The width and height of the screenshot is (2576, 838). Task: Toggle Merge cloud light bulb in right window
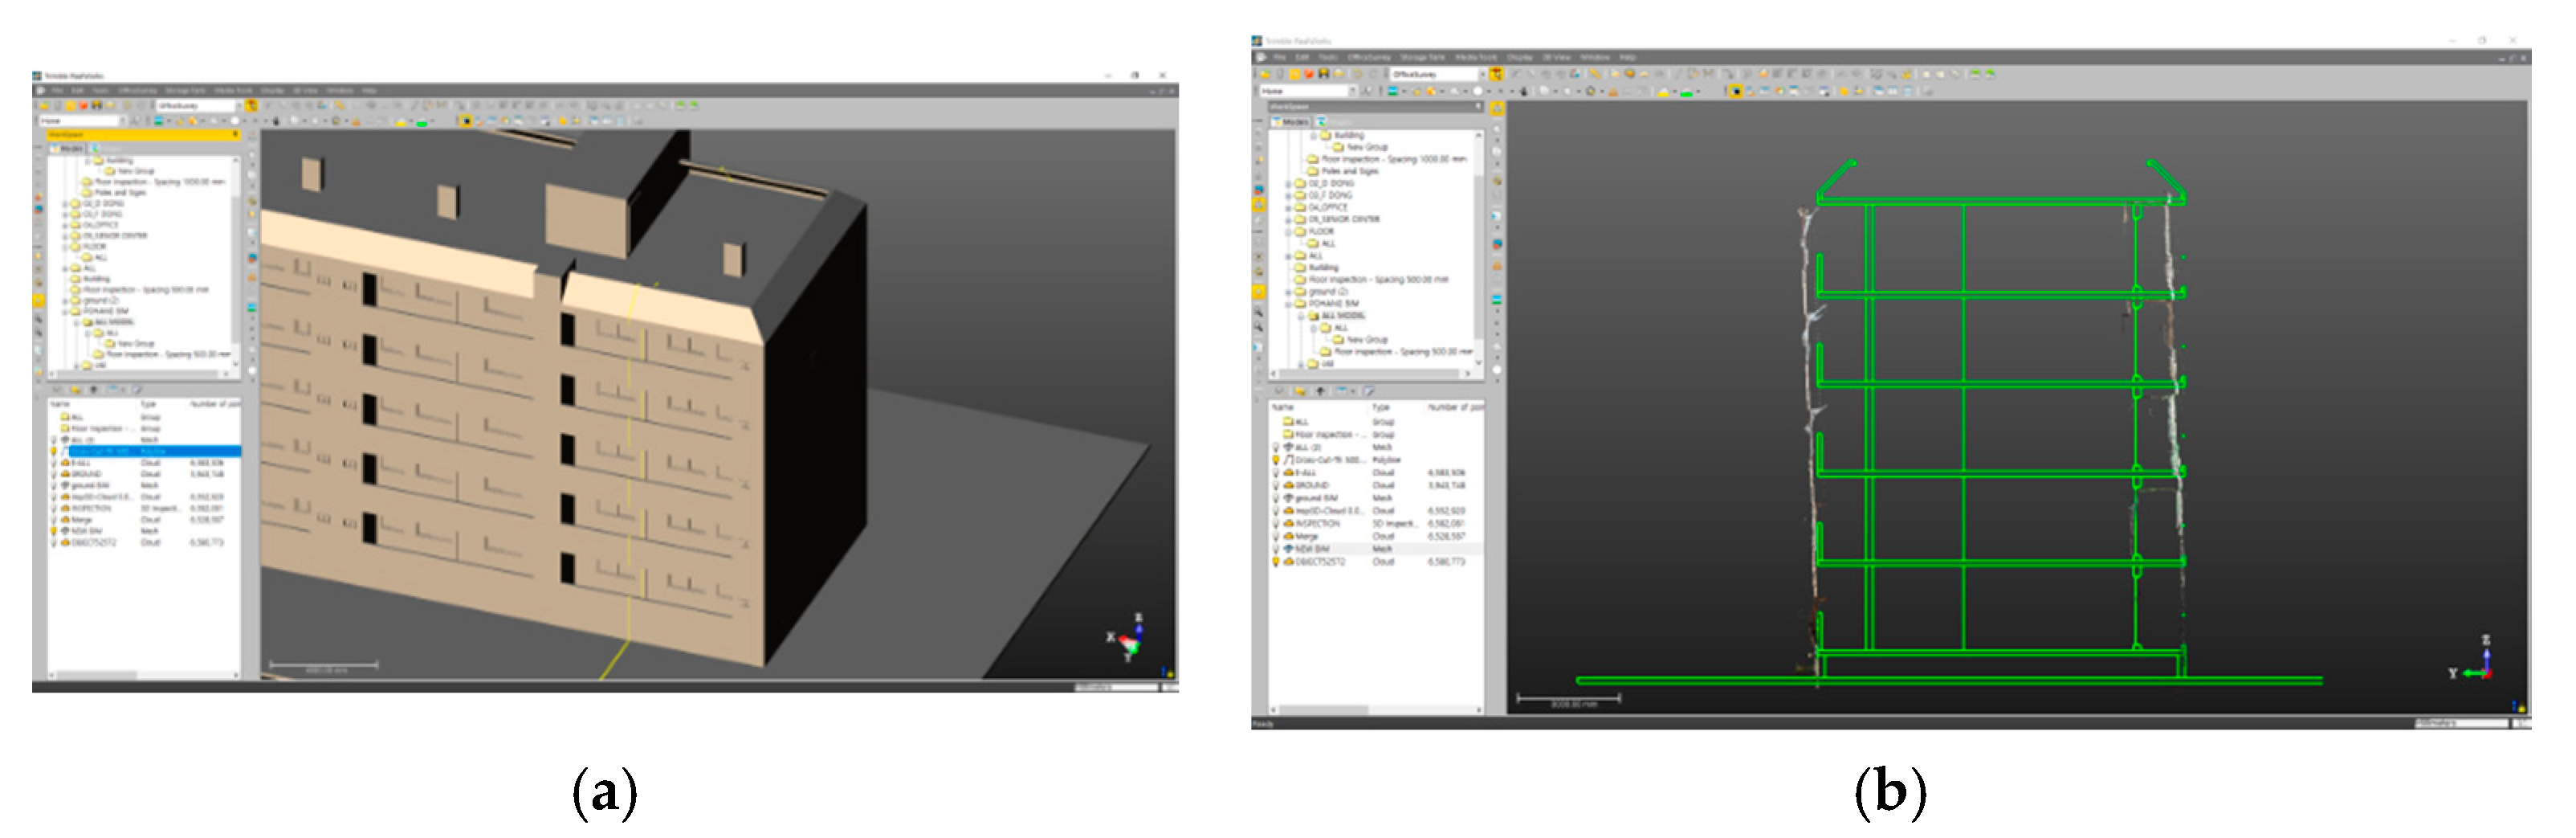(x=1276, y=536)
